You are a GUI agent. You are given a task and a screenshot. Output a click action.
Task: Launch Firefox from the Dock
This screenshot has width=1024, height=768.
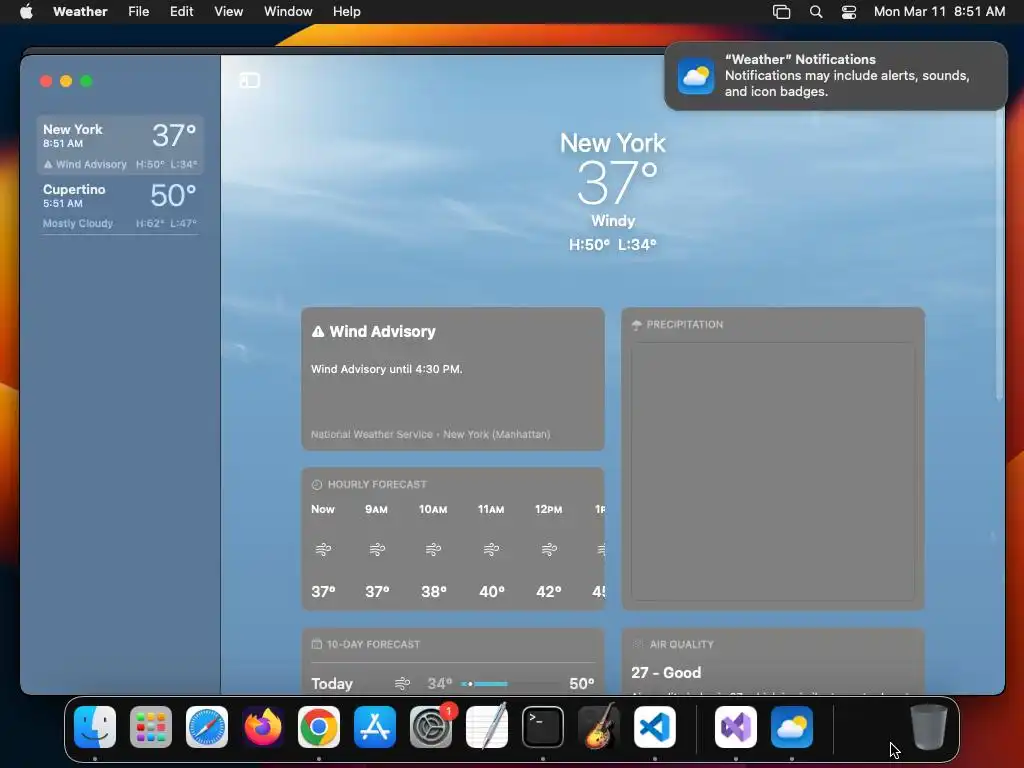[263, 727]
